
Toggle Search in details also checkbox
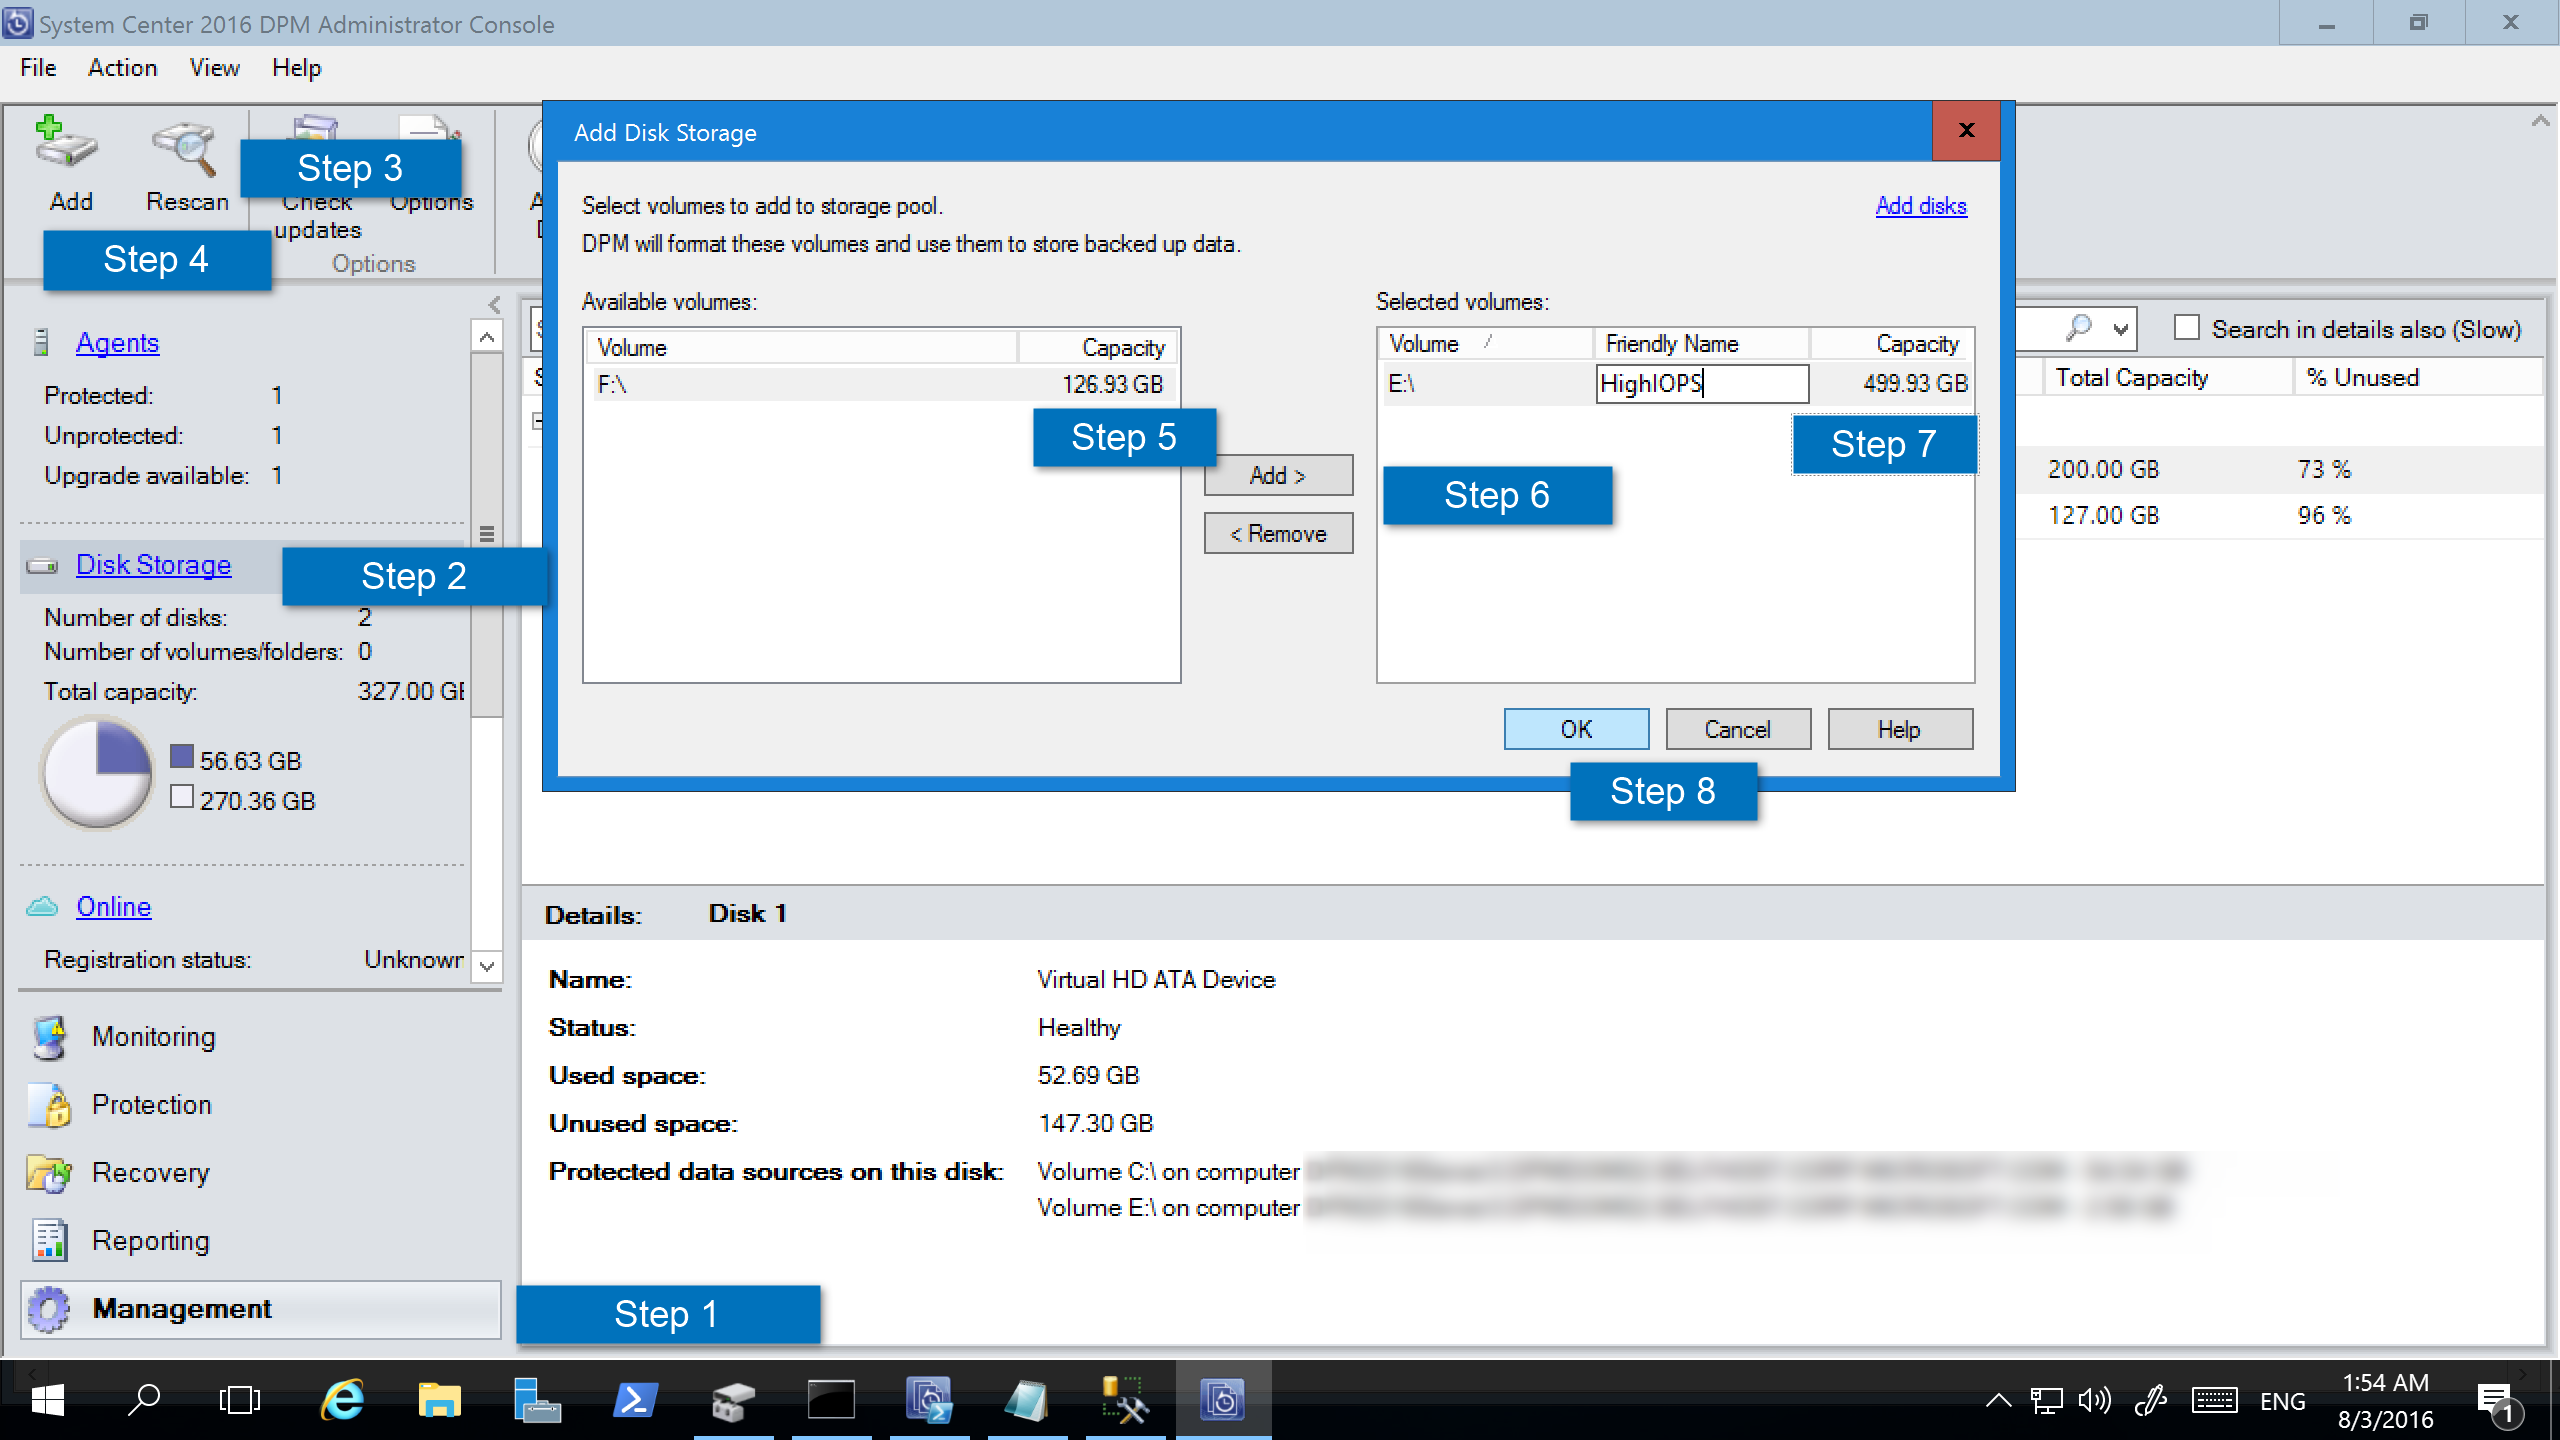click(2185, 329)
